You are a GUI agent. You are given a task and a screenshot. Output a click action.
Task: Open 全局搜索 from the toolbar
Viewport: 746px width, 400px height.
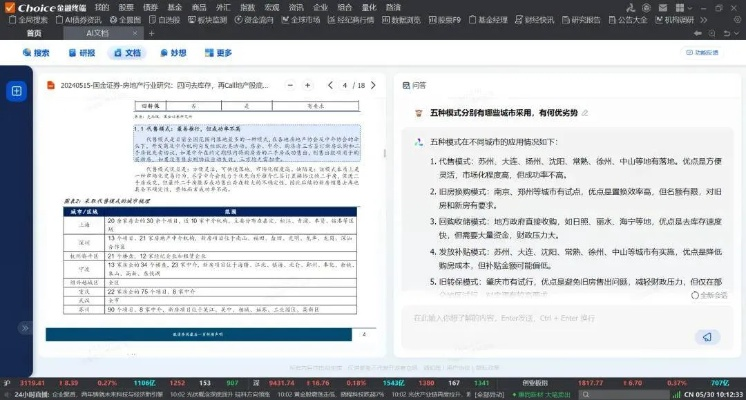pyautogui.click(x=30, y=19)
